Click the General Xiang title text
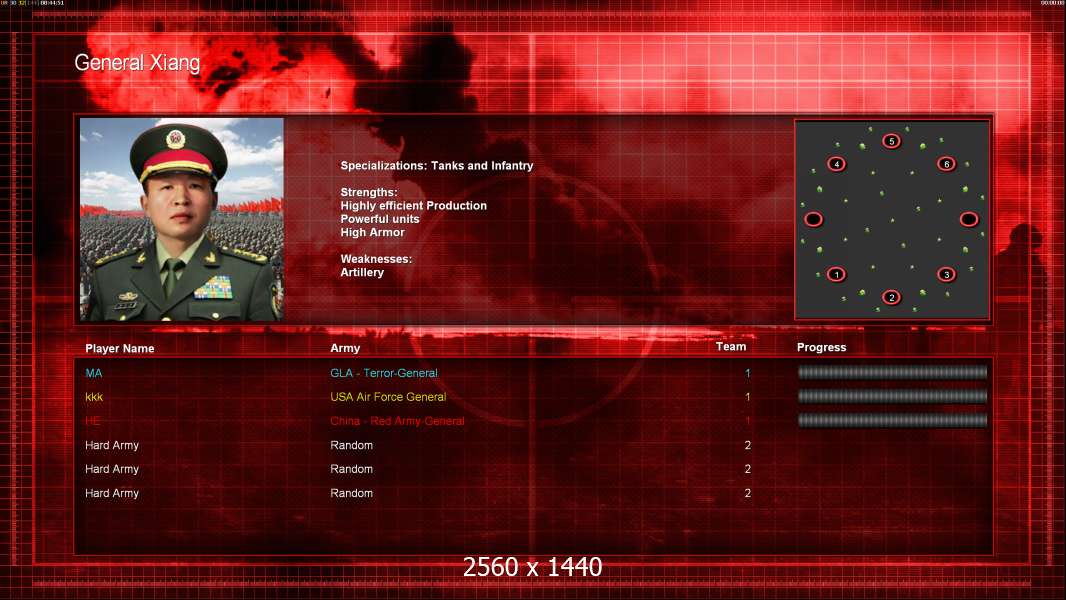Viewport: 1066px width, 600px height. click(137, 63)
